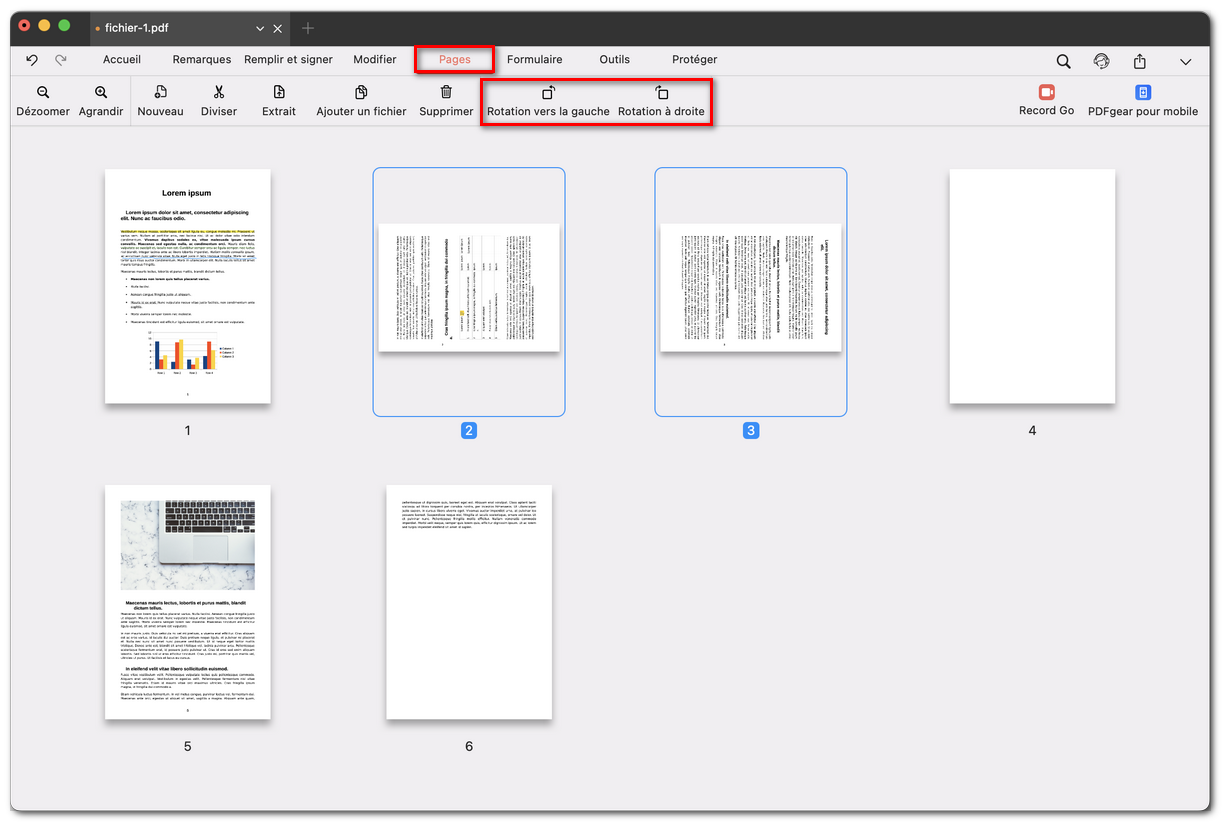
Task: Select the Agrandir zoom-in tool
Action: click(100, 100)
